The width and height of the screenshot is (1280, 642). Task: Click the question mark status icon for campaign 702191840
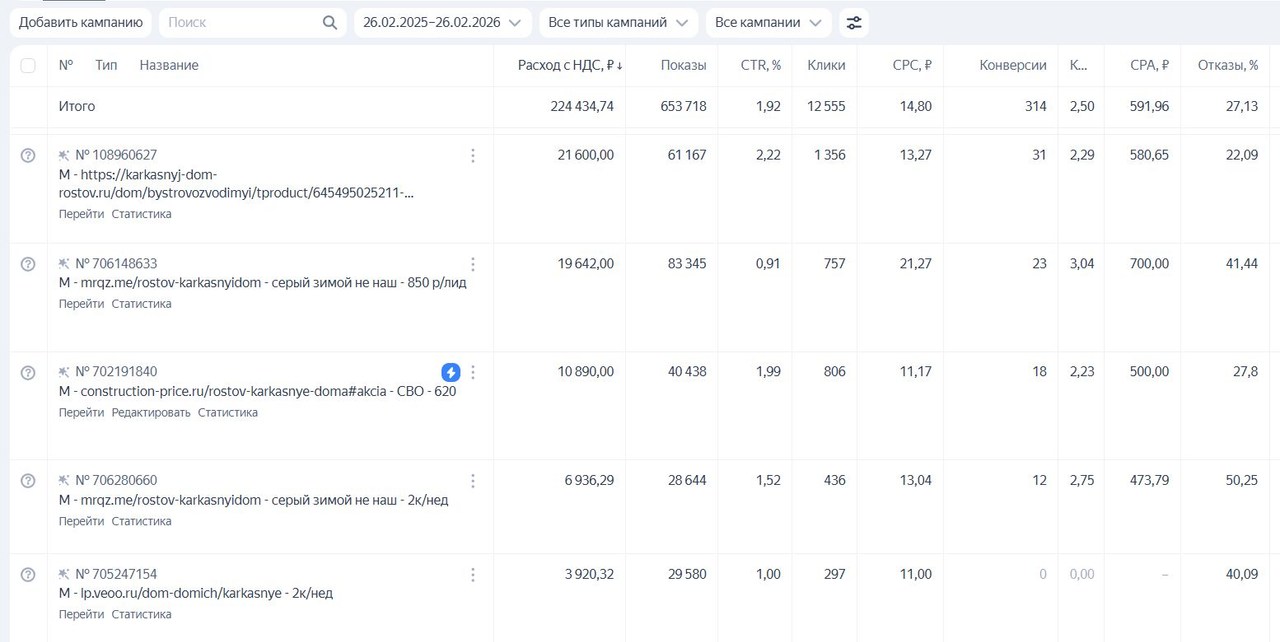point(28,372)
